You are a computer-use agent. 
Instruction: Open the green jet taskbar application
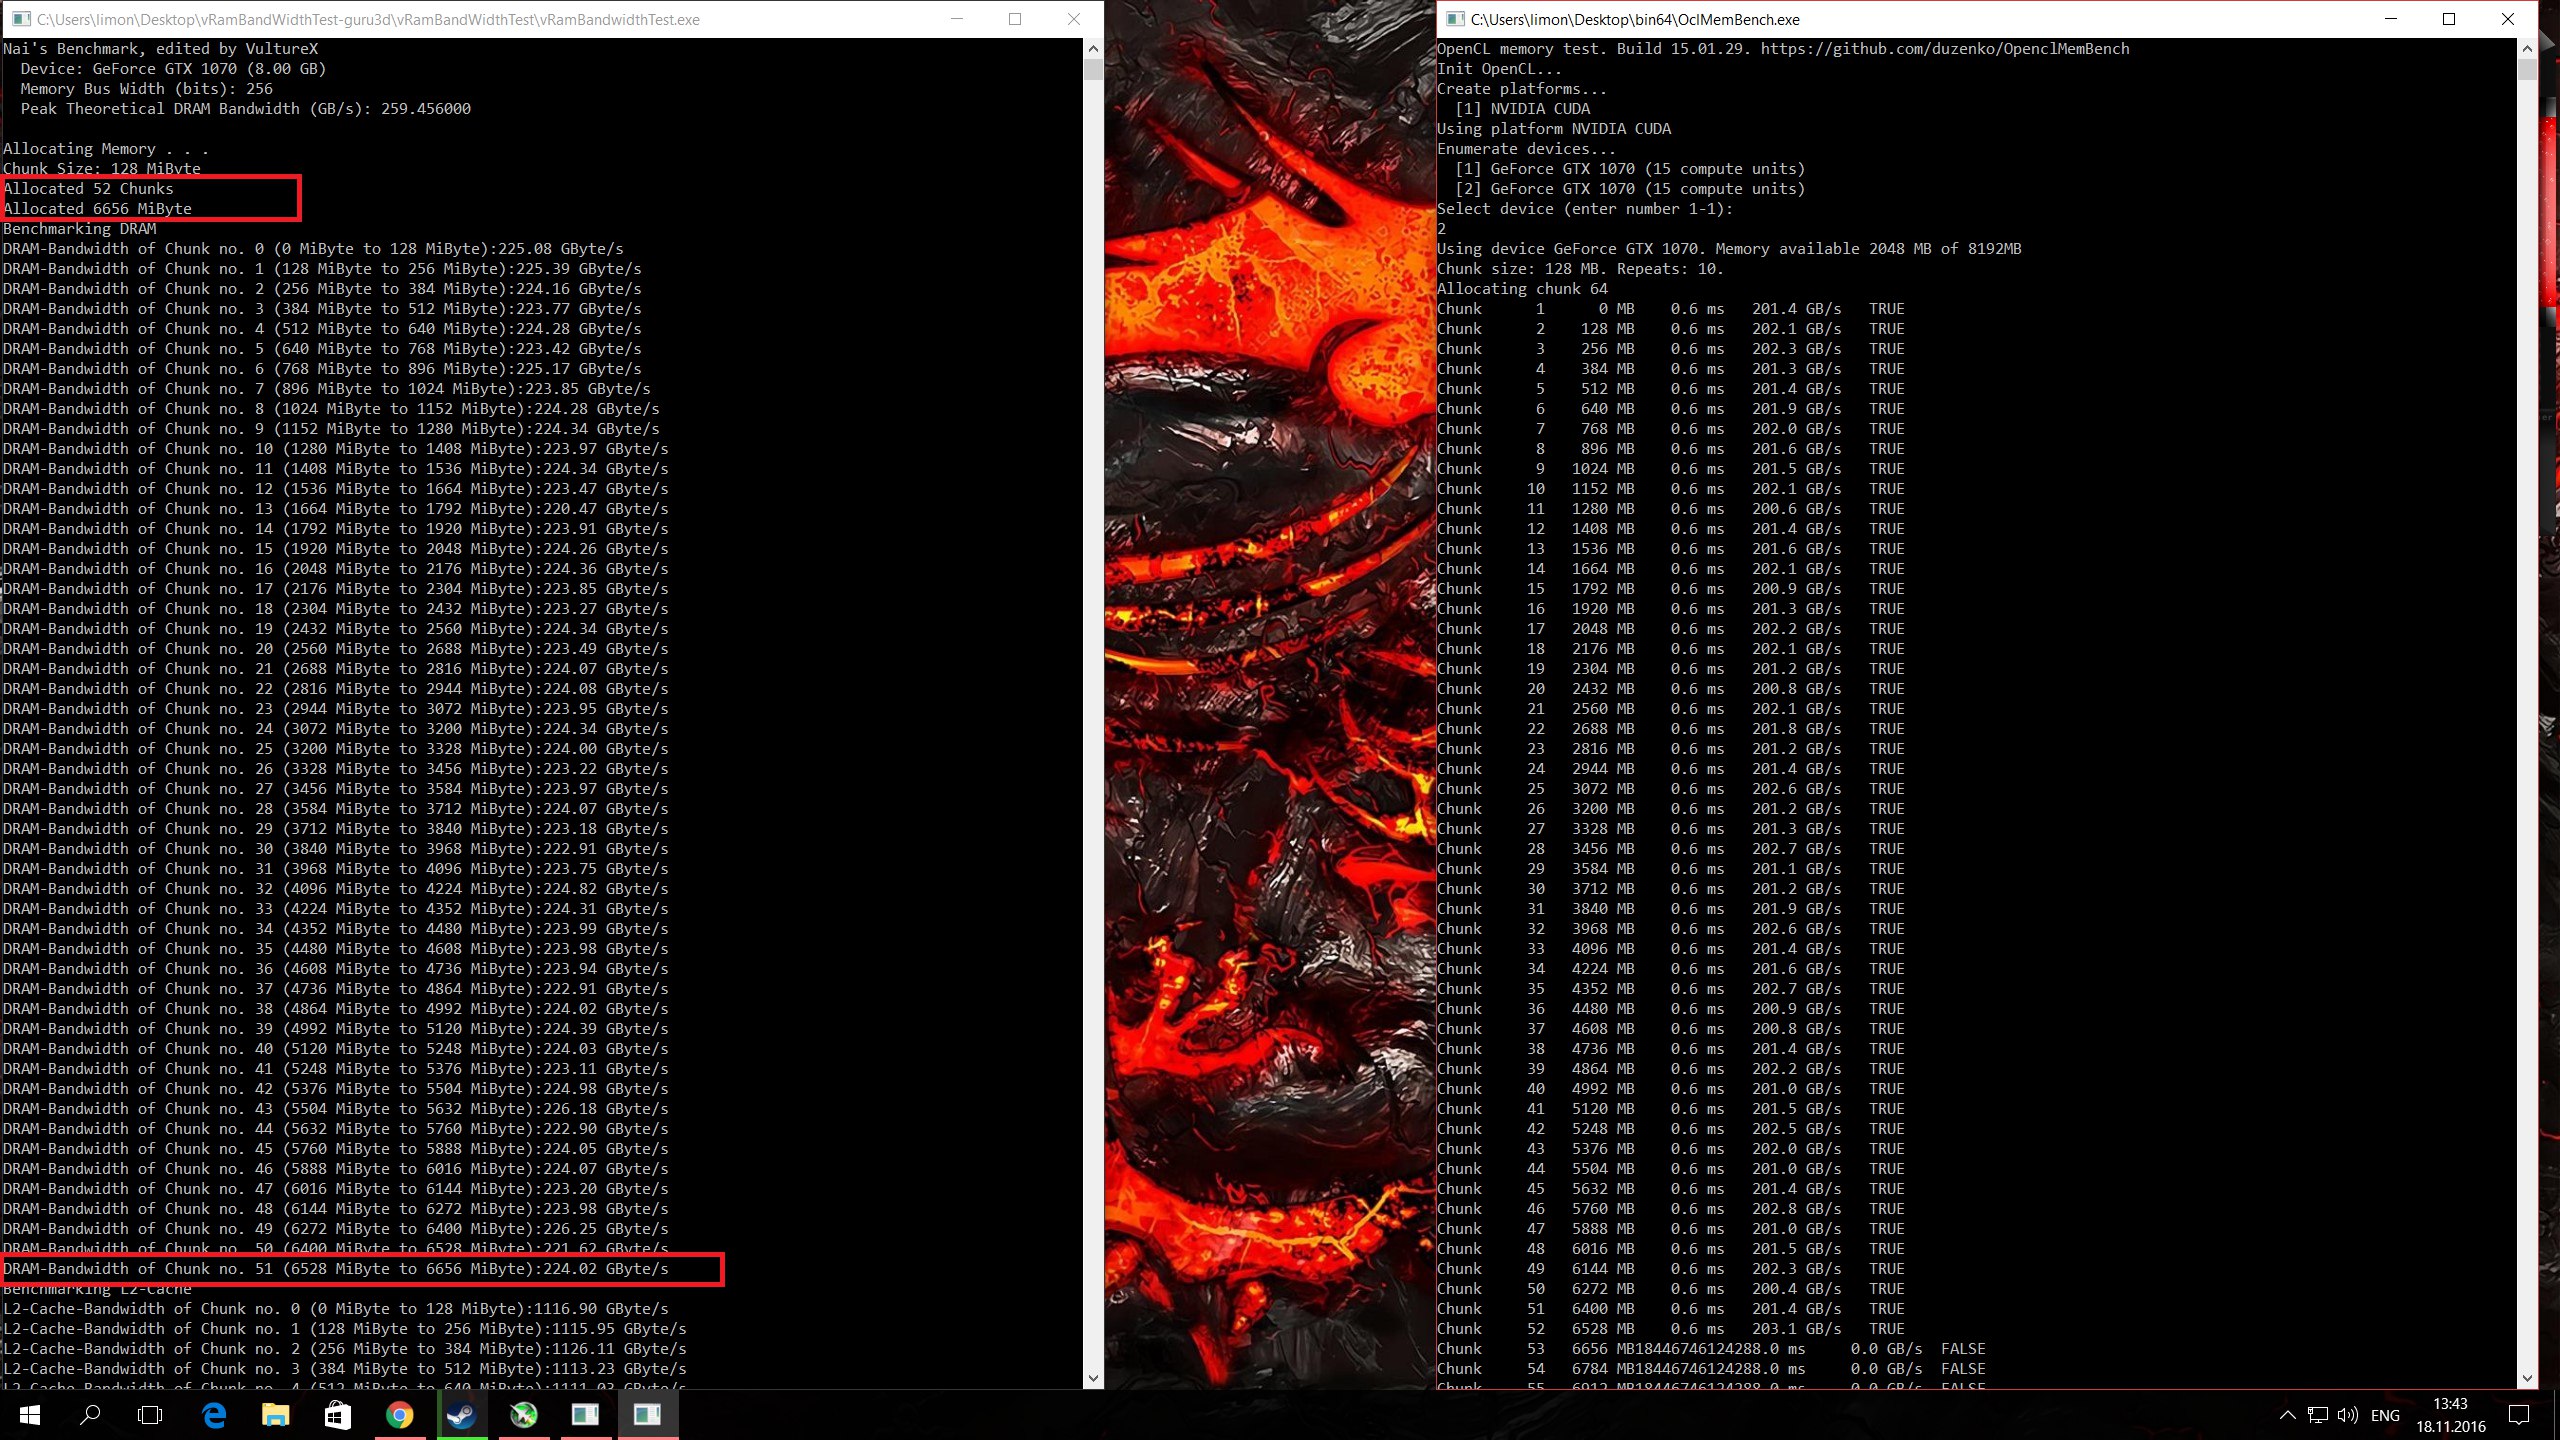[523, 1415]
